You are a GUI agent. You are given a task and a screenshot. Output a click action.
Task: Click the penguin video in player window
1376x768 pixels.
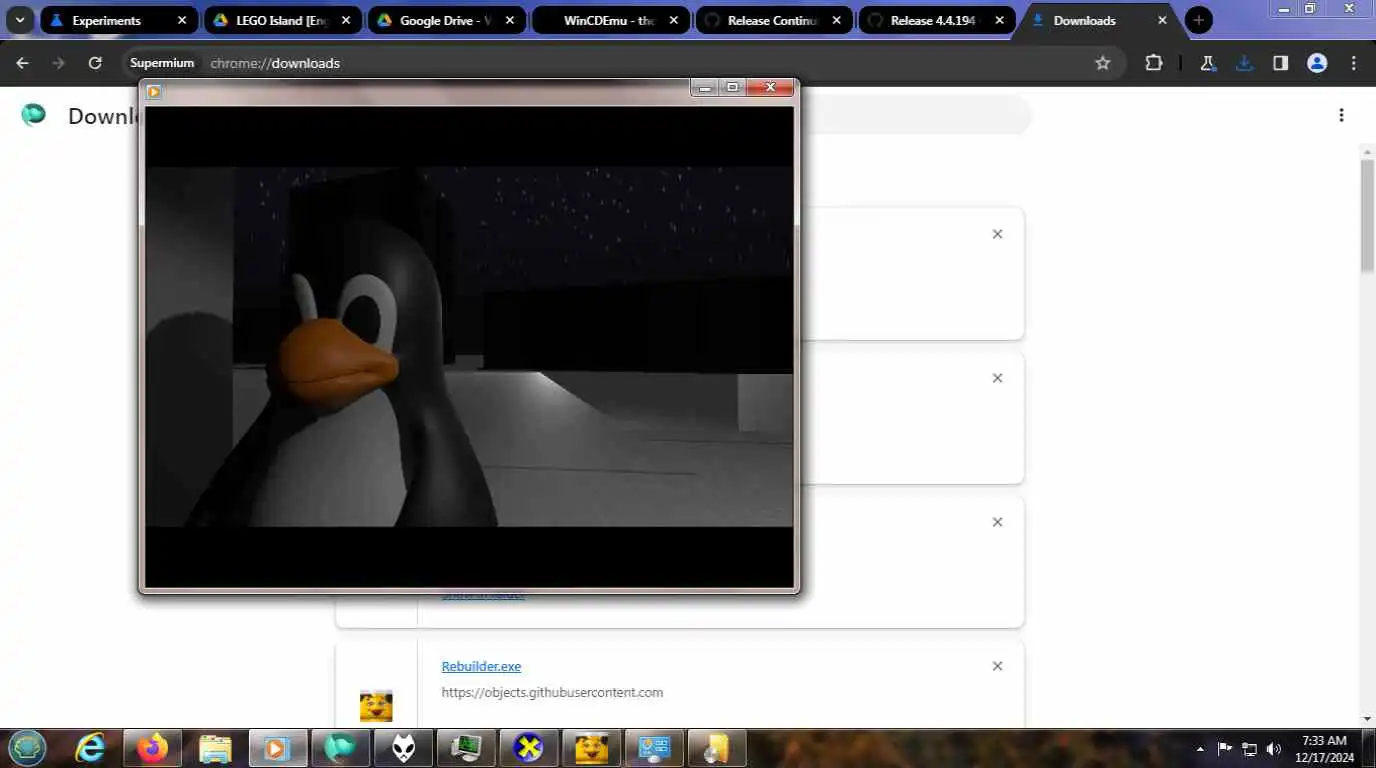tap(469, 346)
